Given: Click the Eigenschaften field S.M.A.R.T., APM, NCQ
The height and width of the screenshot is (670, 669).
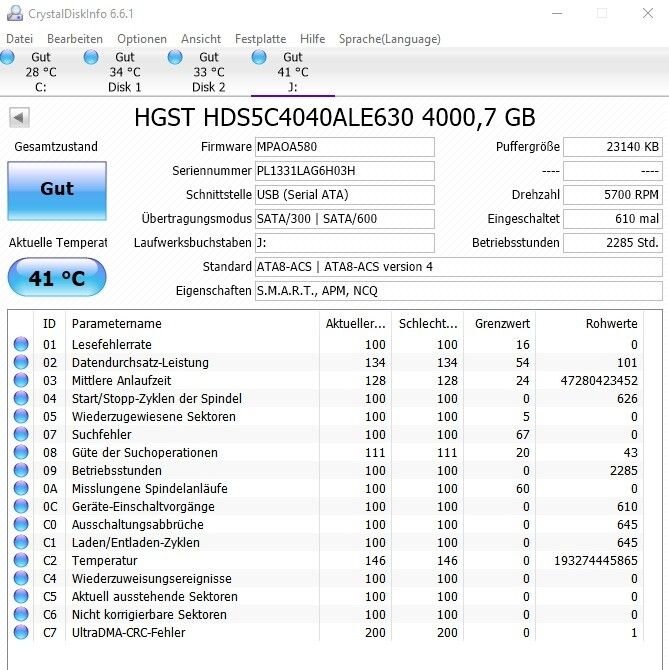Looking at the screenshot, I should (459, 291).
